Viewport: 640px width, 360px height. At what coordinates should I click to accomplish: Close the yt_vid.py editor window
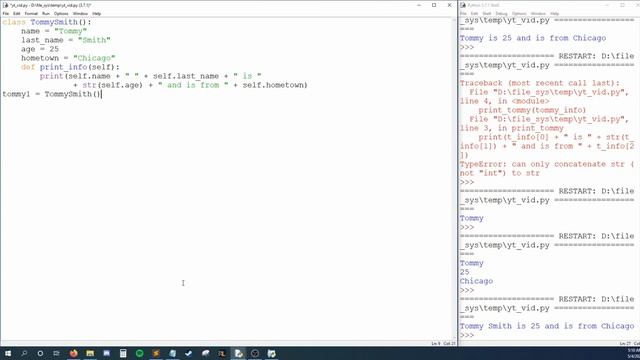tap(449, 5)
